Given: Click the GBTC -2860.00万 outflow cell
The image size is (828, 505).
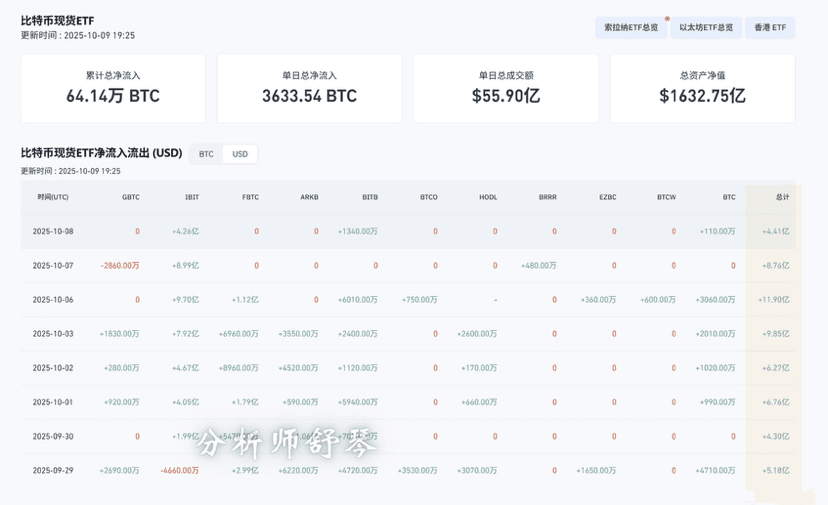Looking at the screenshot, I should pos(120,265).
